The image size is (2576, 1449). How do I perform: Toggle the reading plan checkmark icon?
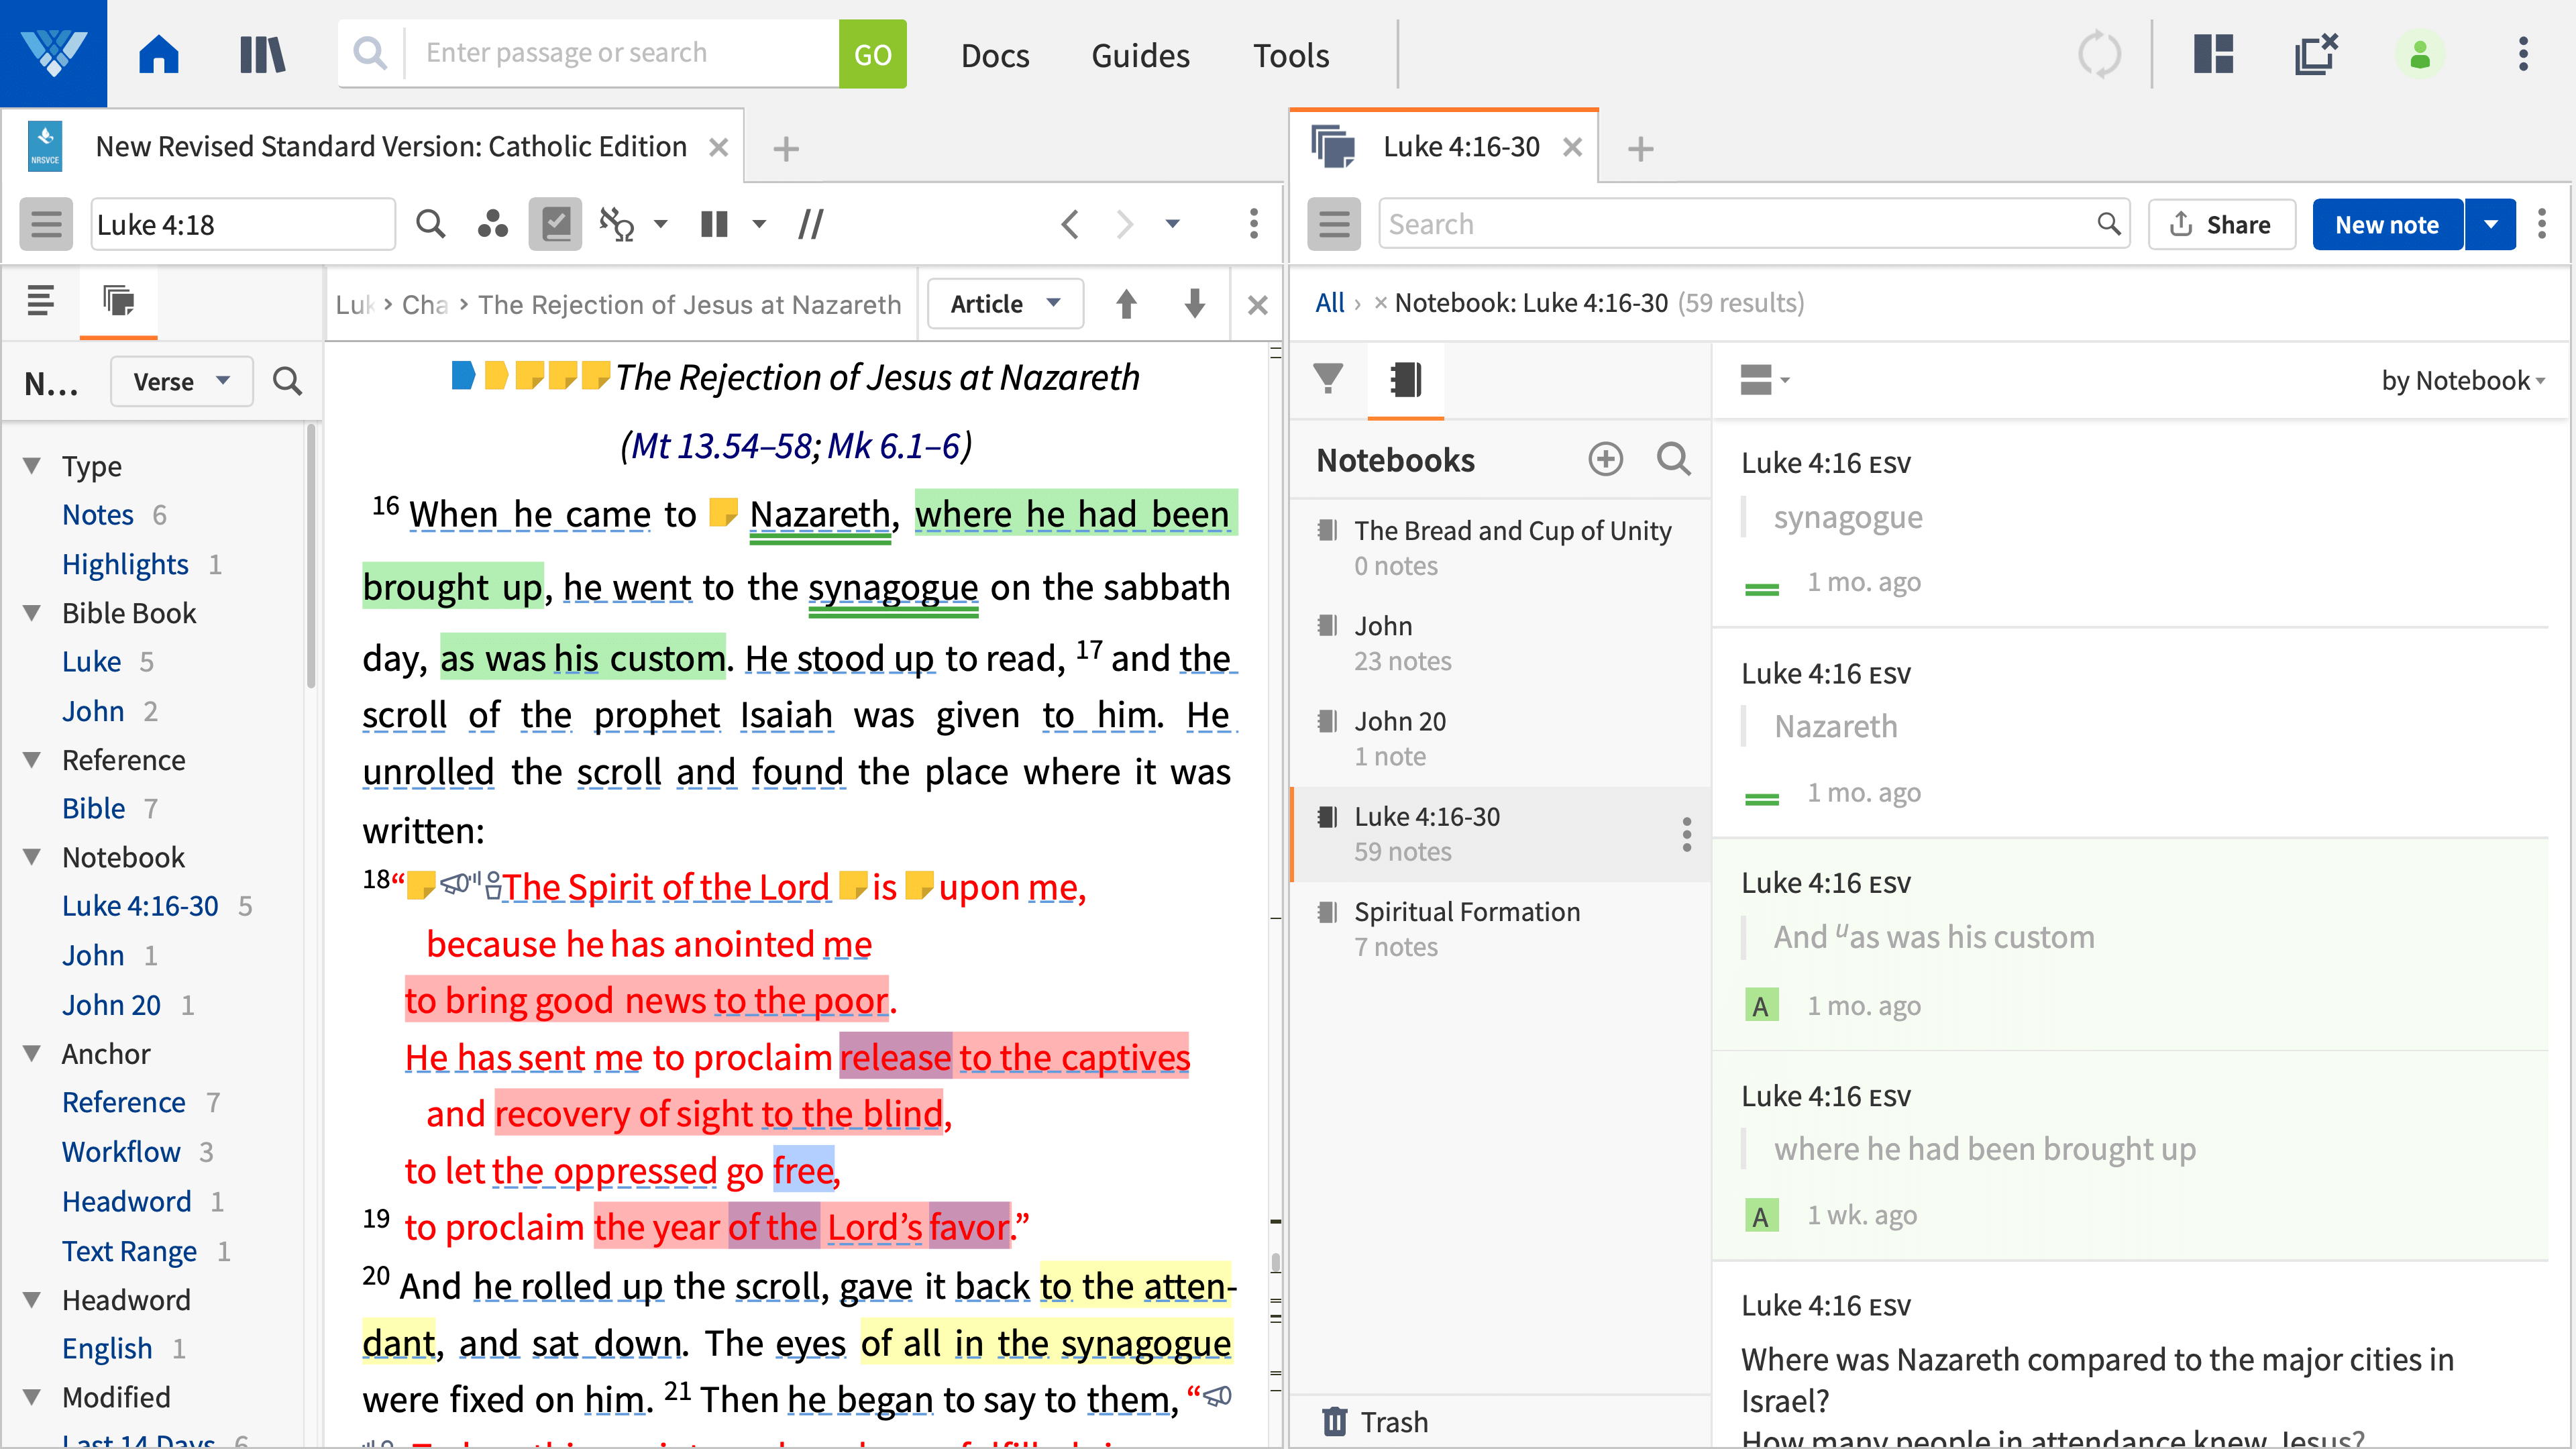[555, 224]
